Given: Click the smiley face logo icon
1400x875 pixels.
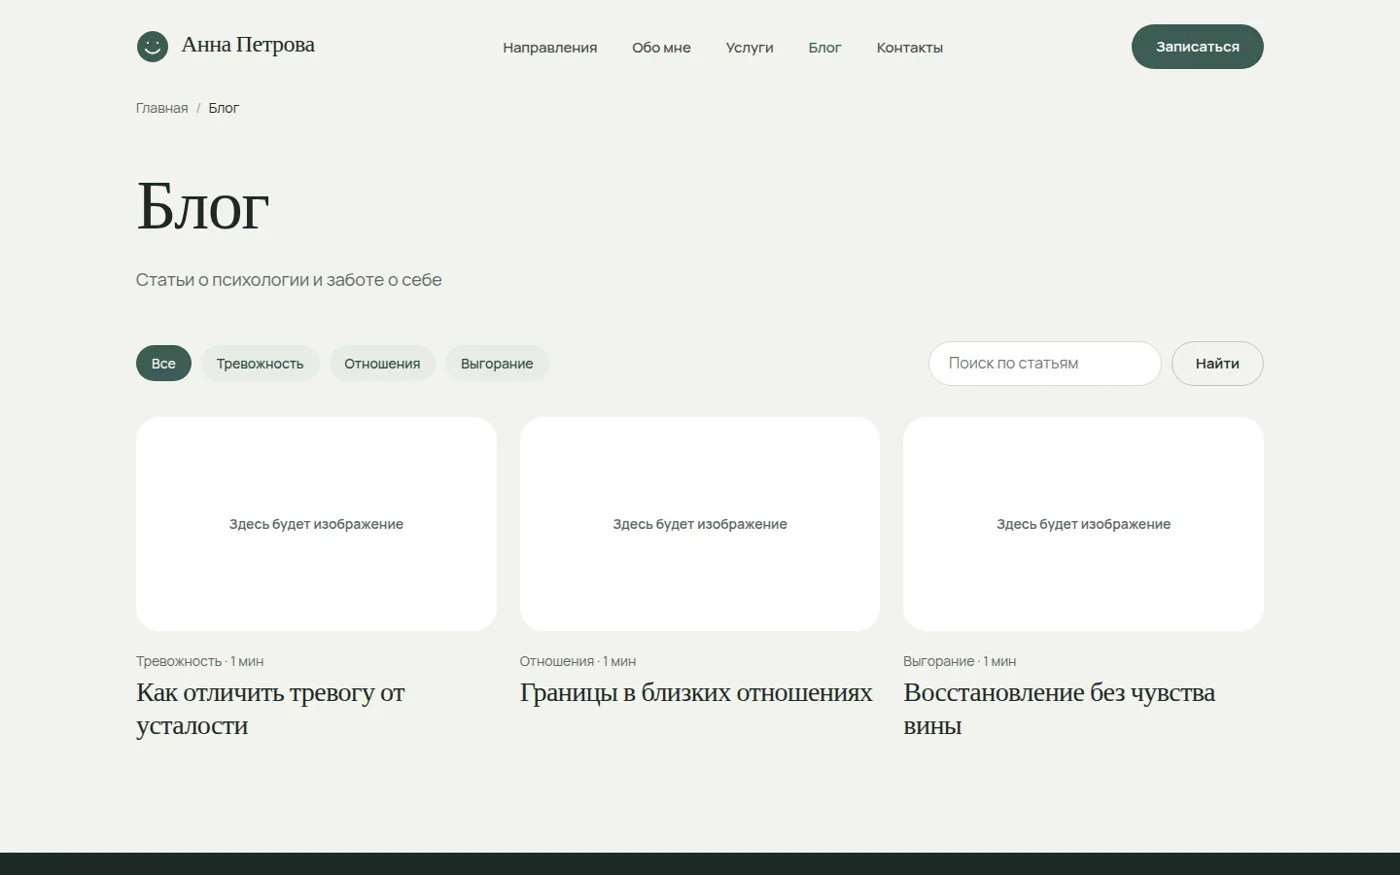Looking at the screenshot, I should click(152, 46).
